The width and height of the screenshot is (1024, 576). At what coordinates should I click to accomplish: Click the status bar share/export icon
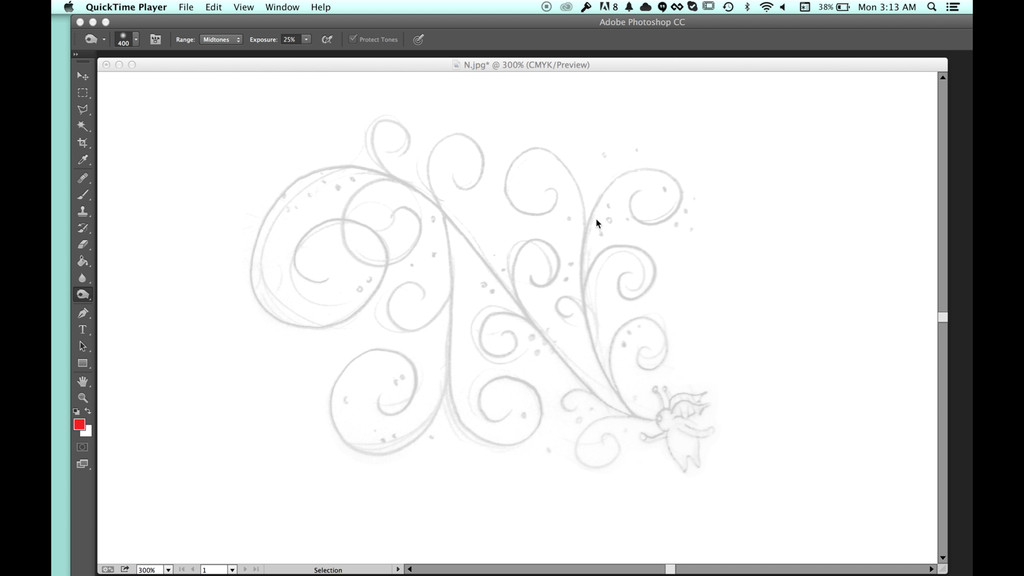tap(125, 569)
